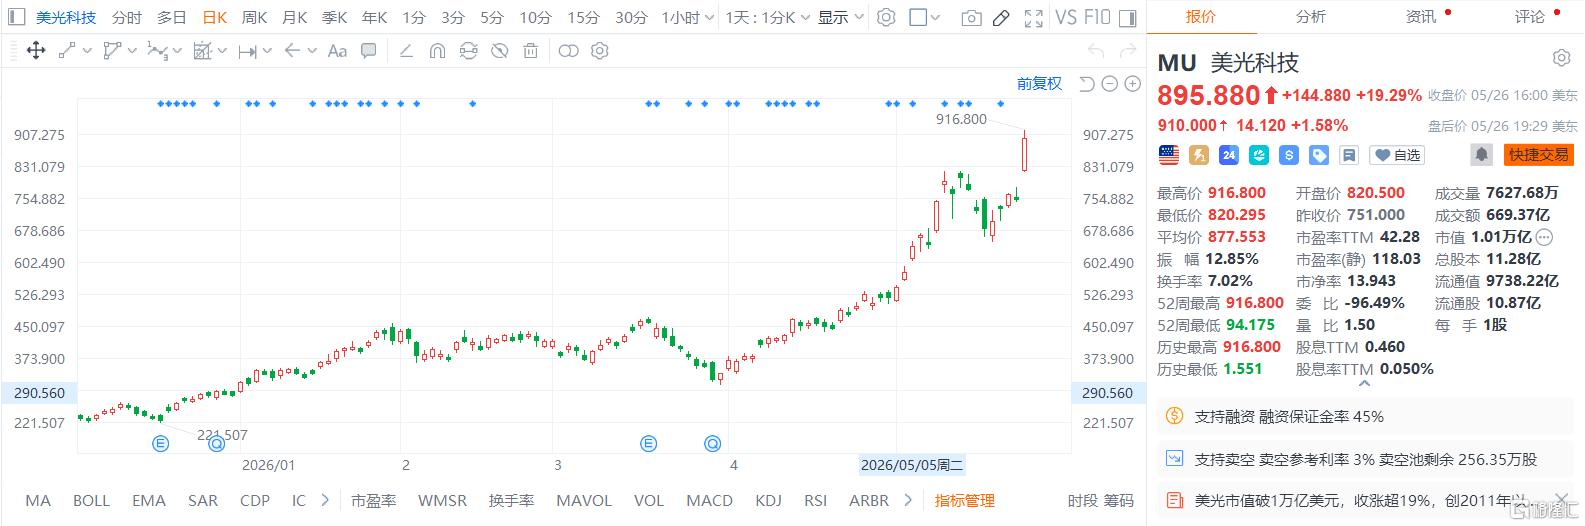This screenshot has width=1585, height=526.
Task: Select the arrow annotation tool
Action: point(292,51)
